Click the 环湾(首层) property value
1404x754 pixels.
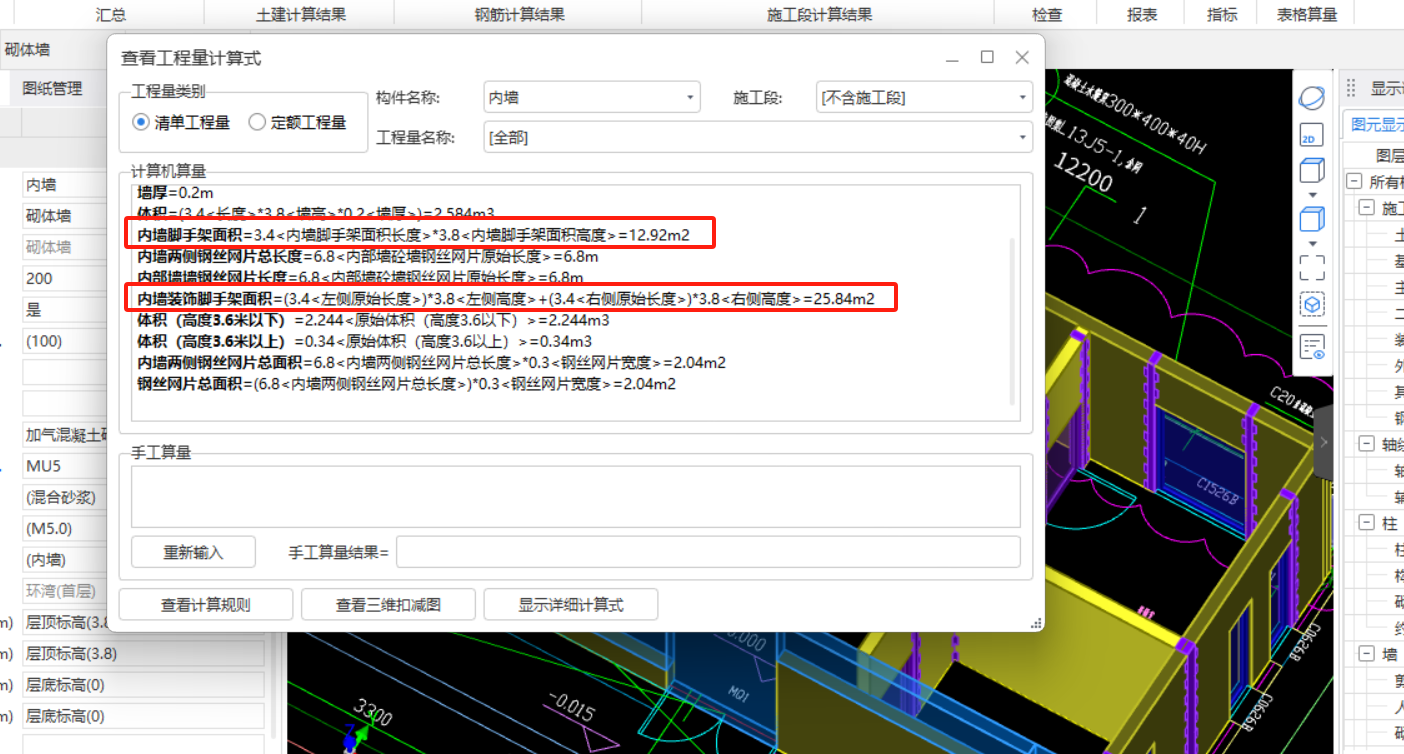(64, 591)
